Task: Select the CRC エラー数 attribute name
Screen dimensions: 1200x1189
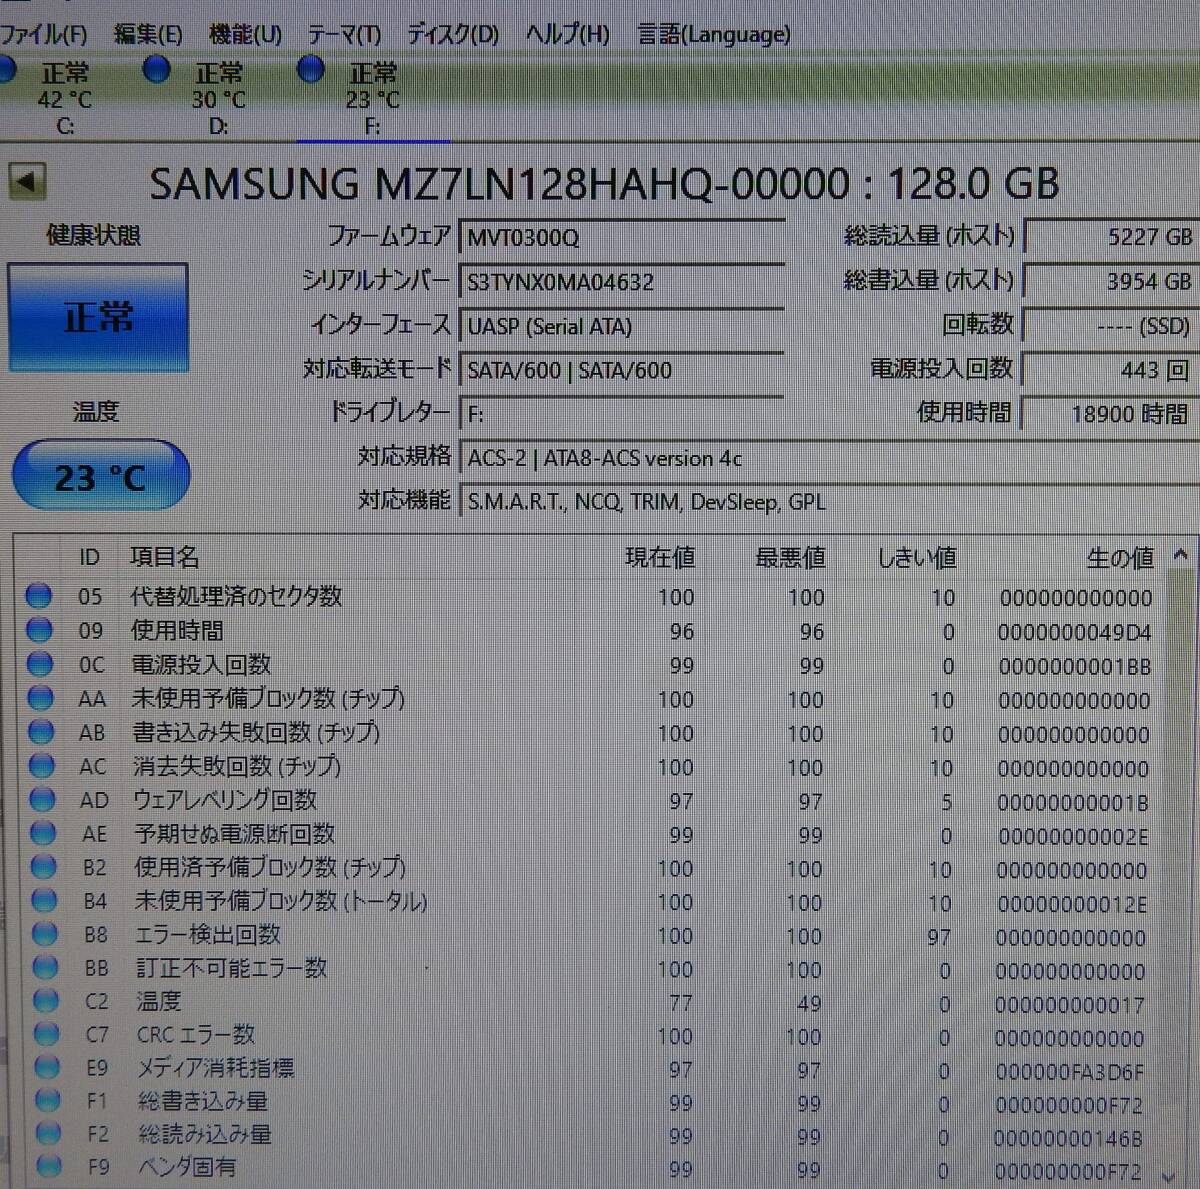Action: click(196, 1034)
